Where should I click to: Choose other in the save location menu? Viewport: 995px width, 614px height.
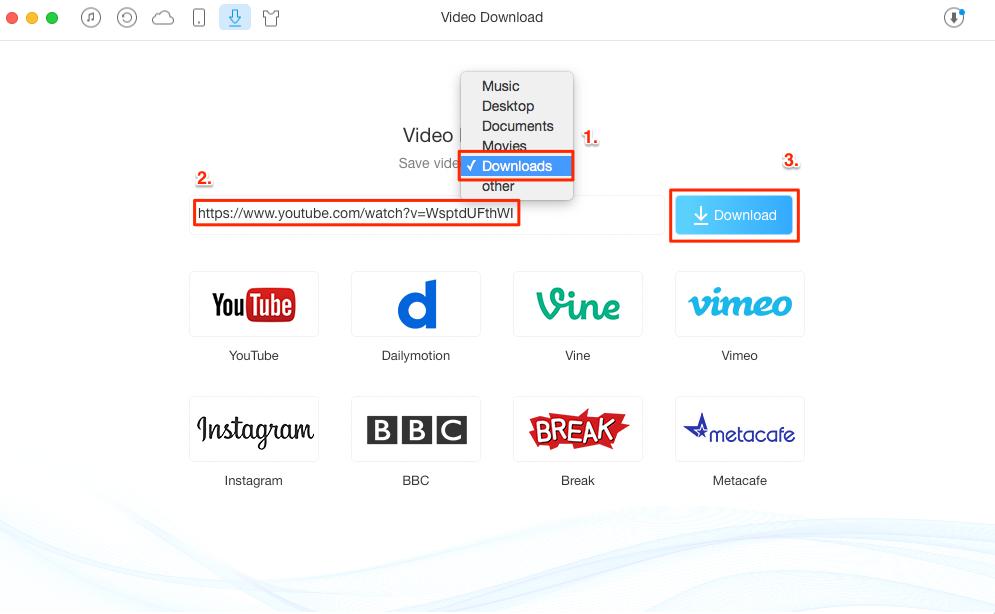click(517, 186)
